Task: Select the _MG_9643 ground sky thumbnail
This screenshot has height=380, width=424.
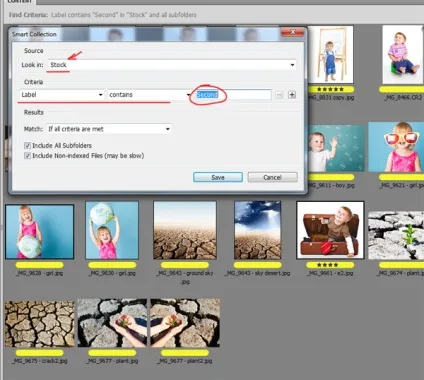Action: [185, 230]
